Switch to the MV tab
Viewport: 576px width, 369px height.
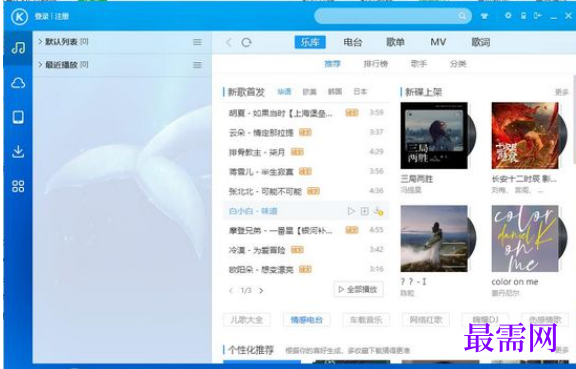(x=438, y=42)
